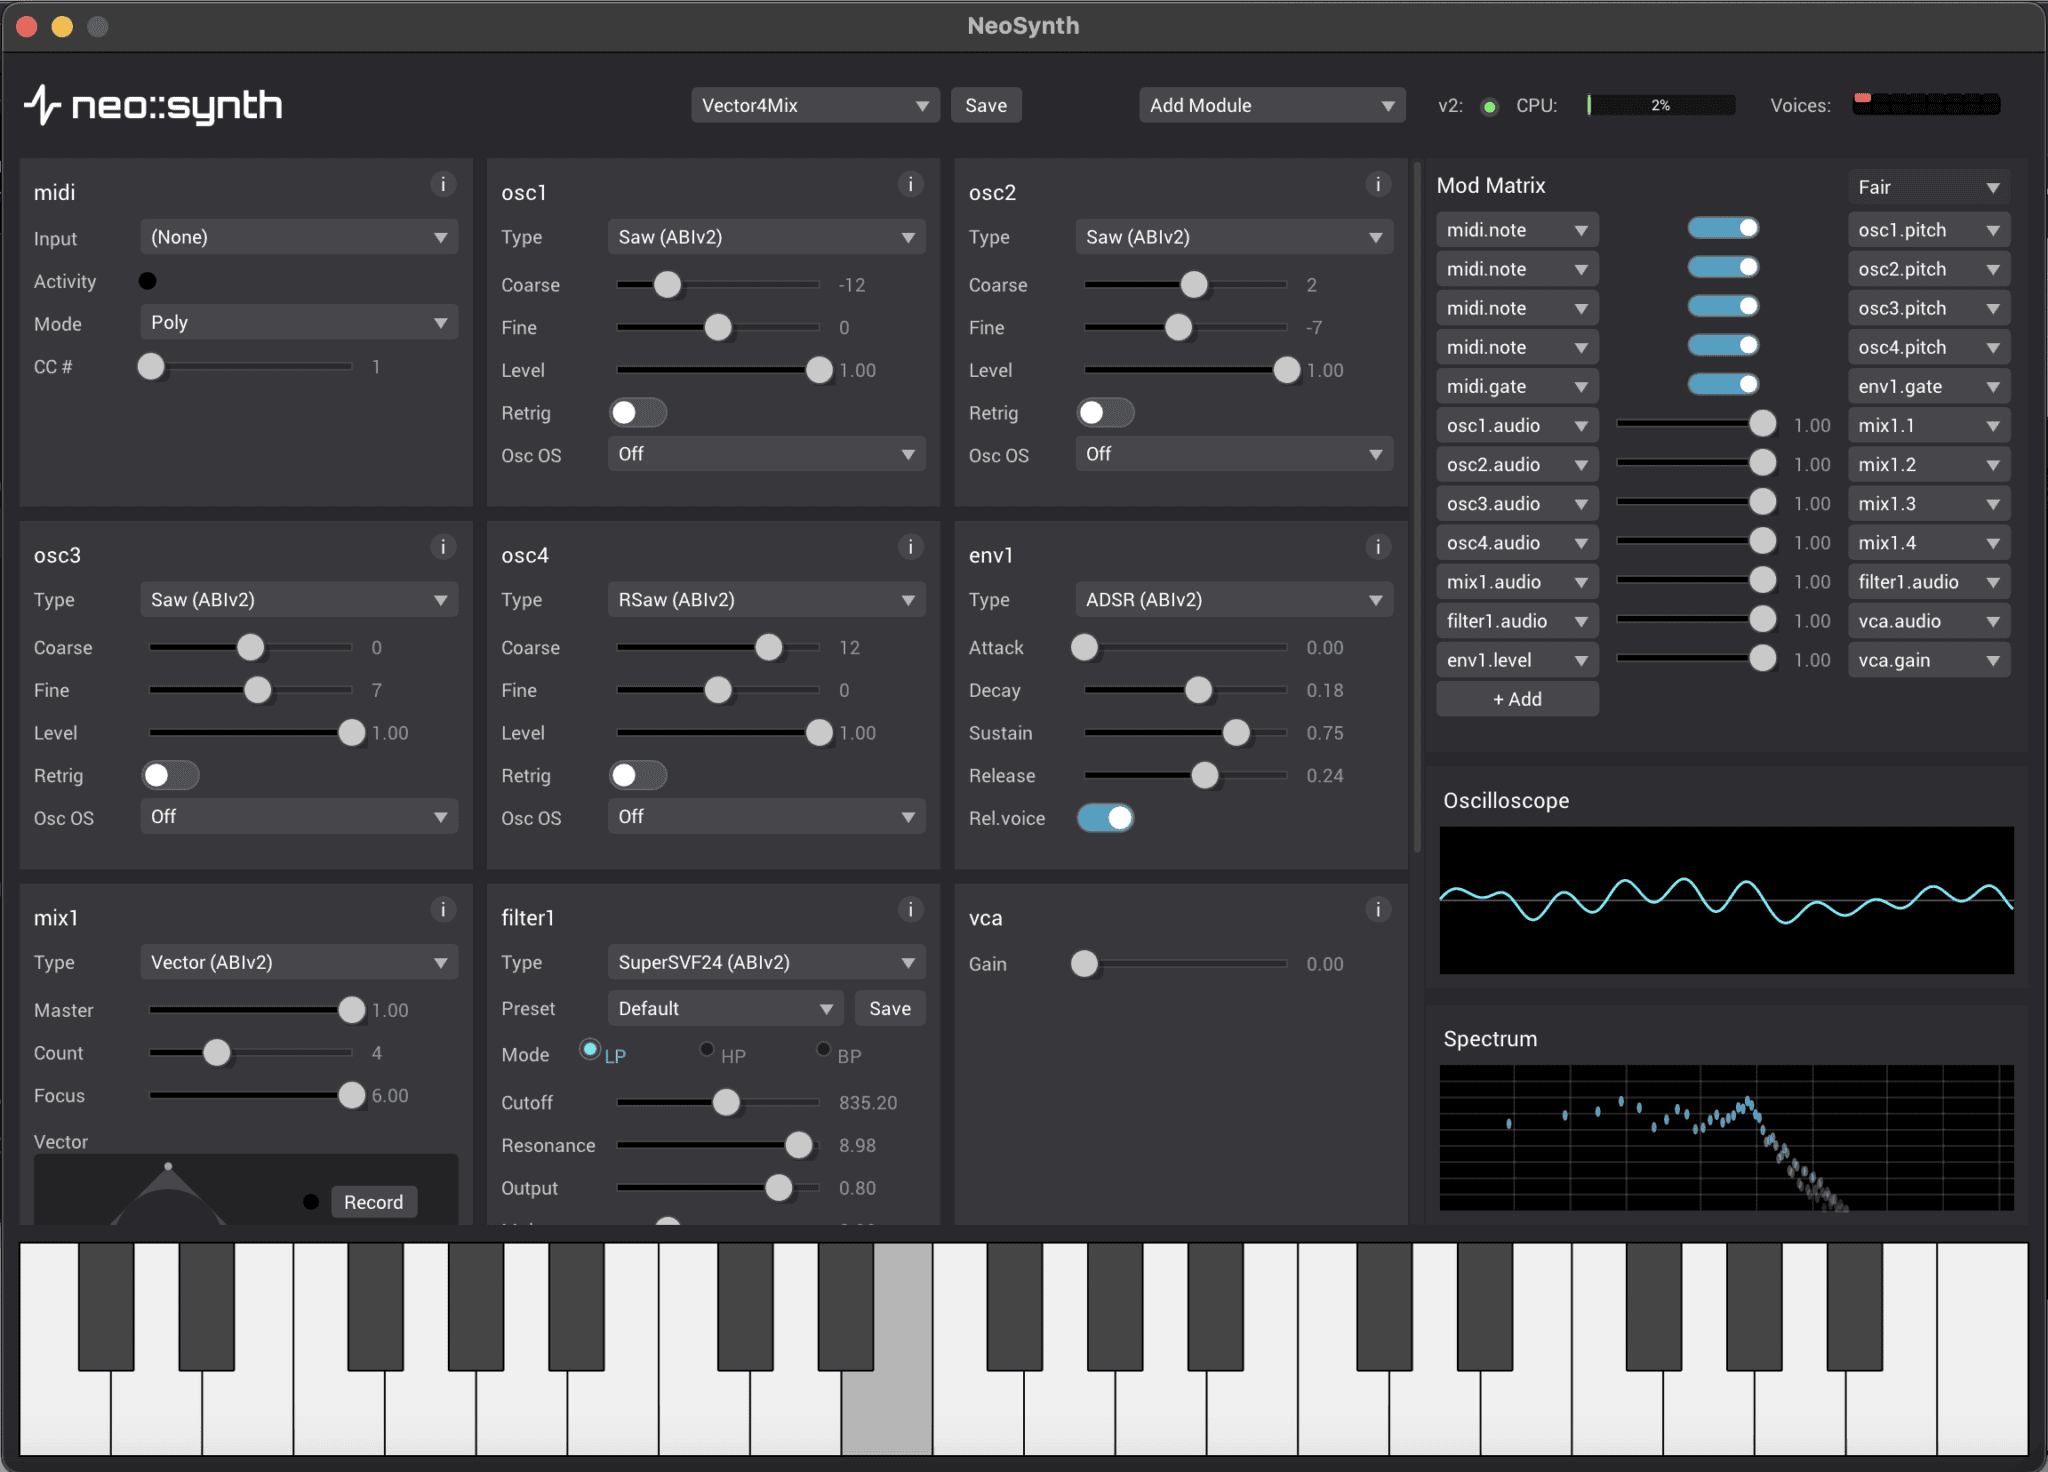Viewport: 2048px width, 1472px height.
Task: Open the filter1 Type SuperSVF24 dropdown
Action: click(766, 963)
